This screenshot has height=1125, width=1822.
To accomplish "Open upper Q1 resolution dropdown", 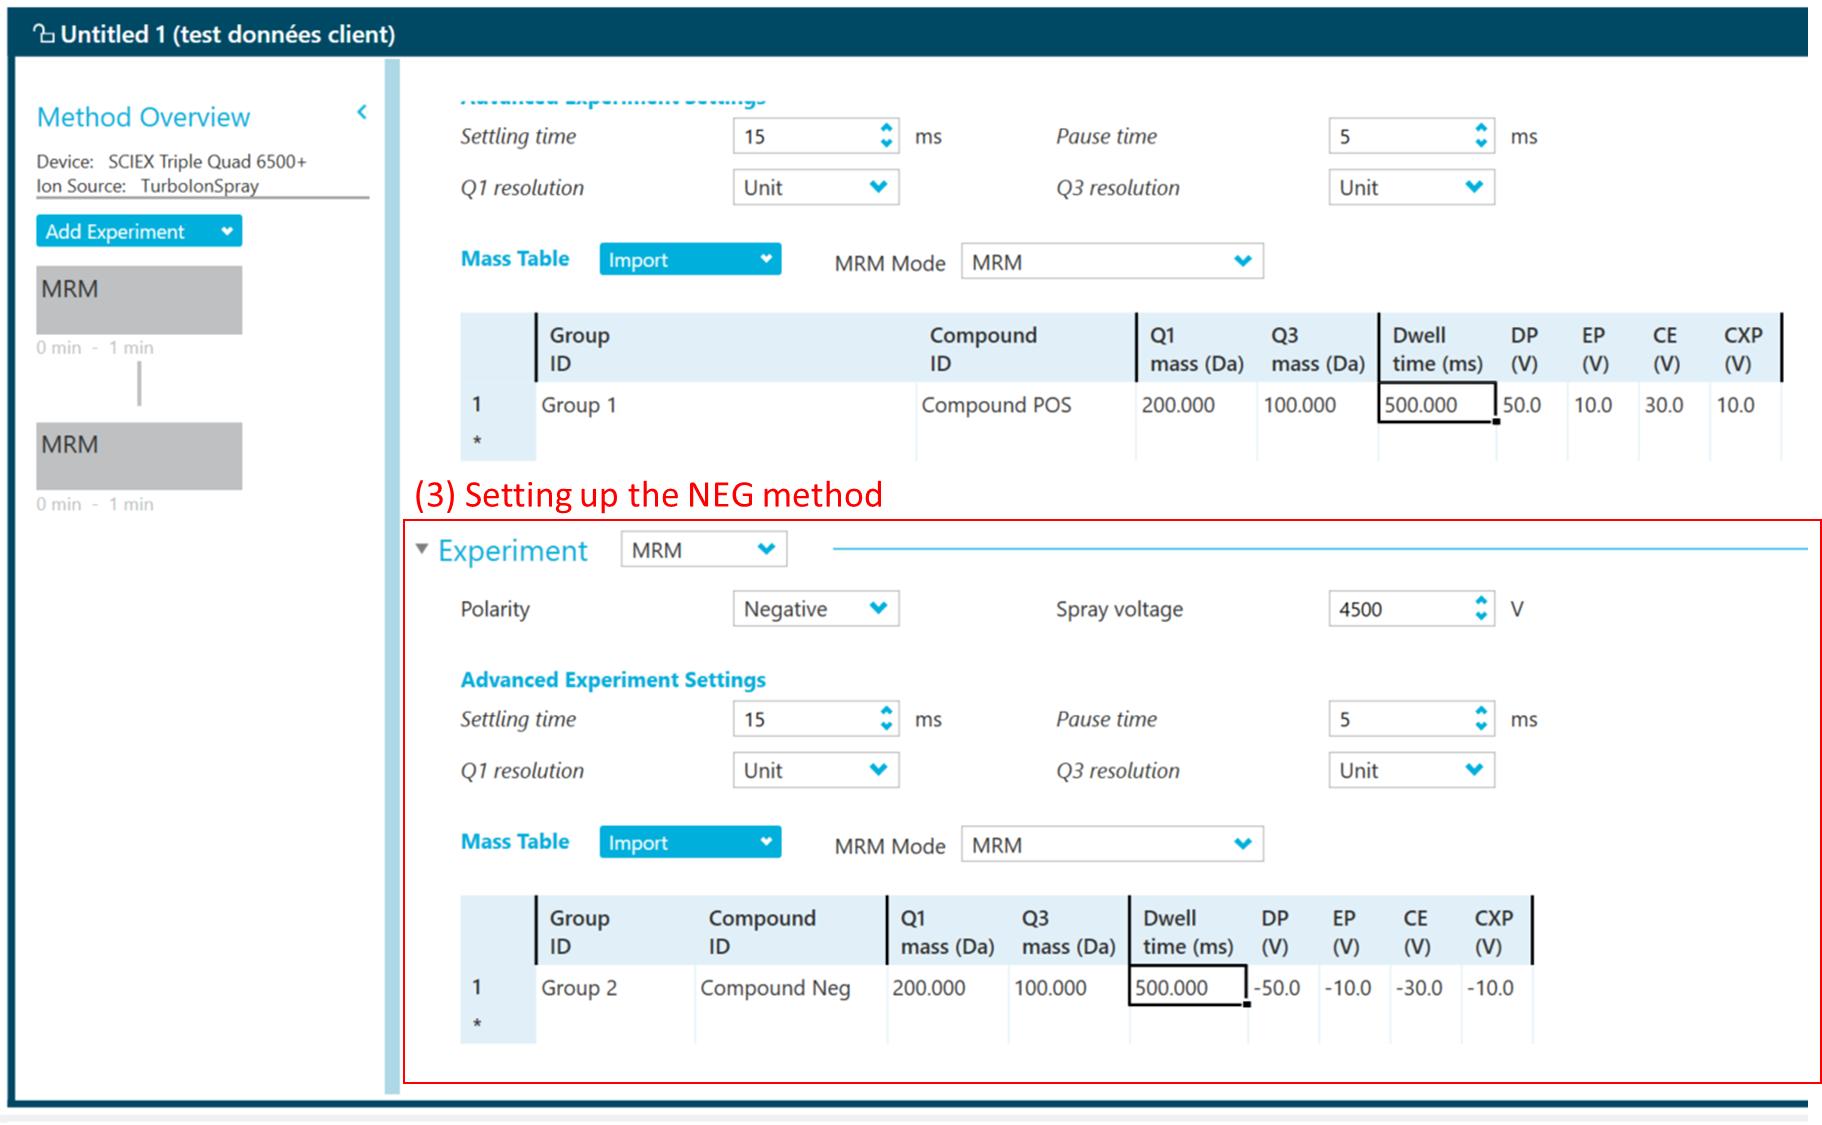I will tap(816, 187).
